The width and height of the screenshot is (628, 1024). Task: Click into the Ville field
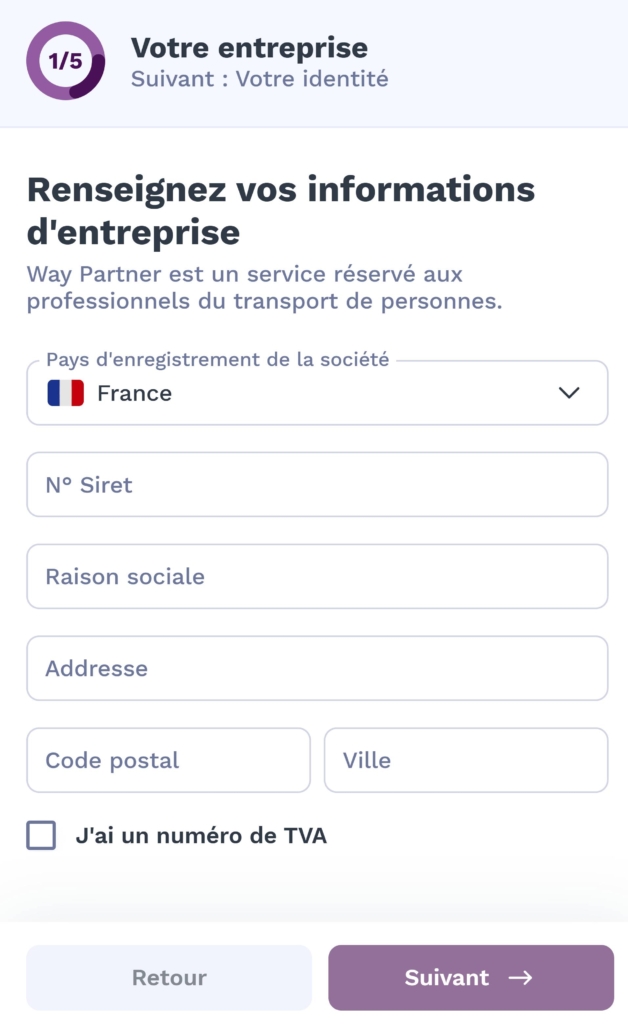click(x=466, y=760)
